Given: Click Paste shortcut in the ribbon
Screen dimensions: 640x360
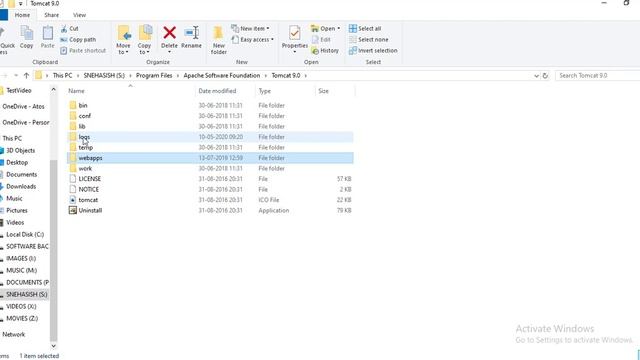Looking at the screenshot, I should point(83,51).
